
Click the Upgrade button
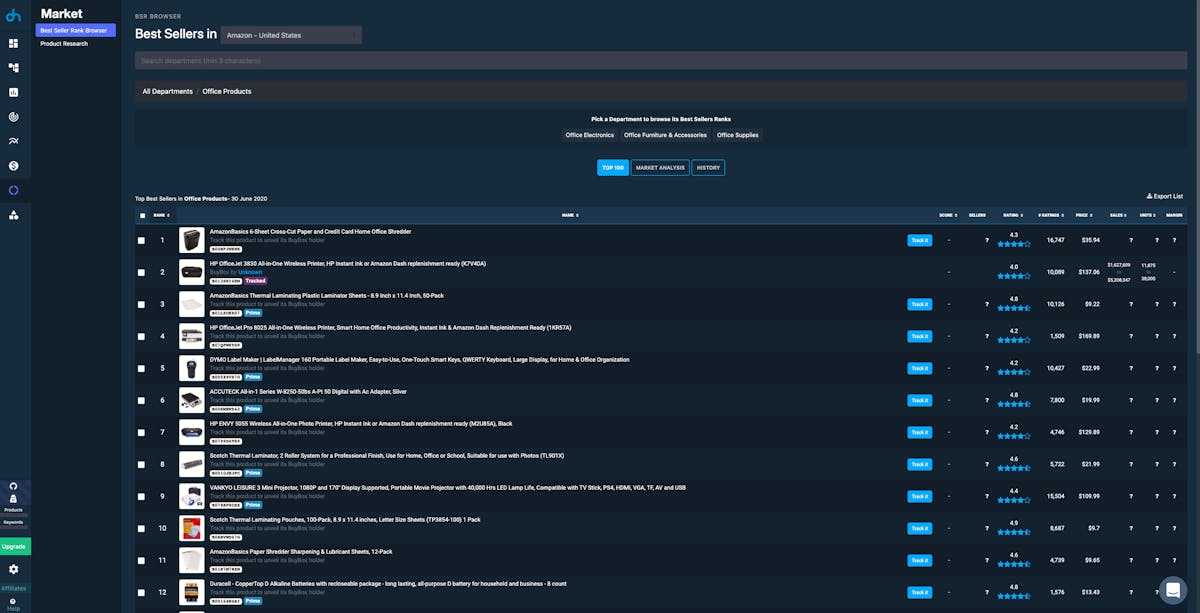pyautogui.click(x=14, y=546)
